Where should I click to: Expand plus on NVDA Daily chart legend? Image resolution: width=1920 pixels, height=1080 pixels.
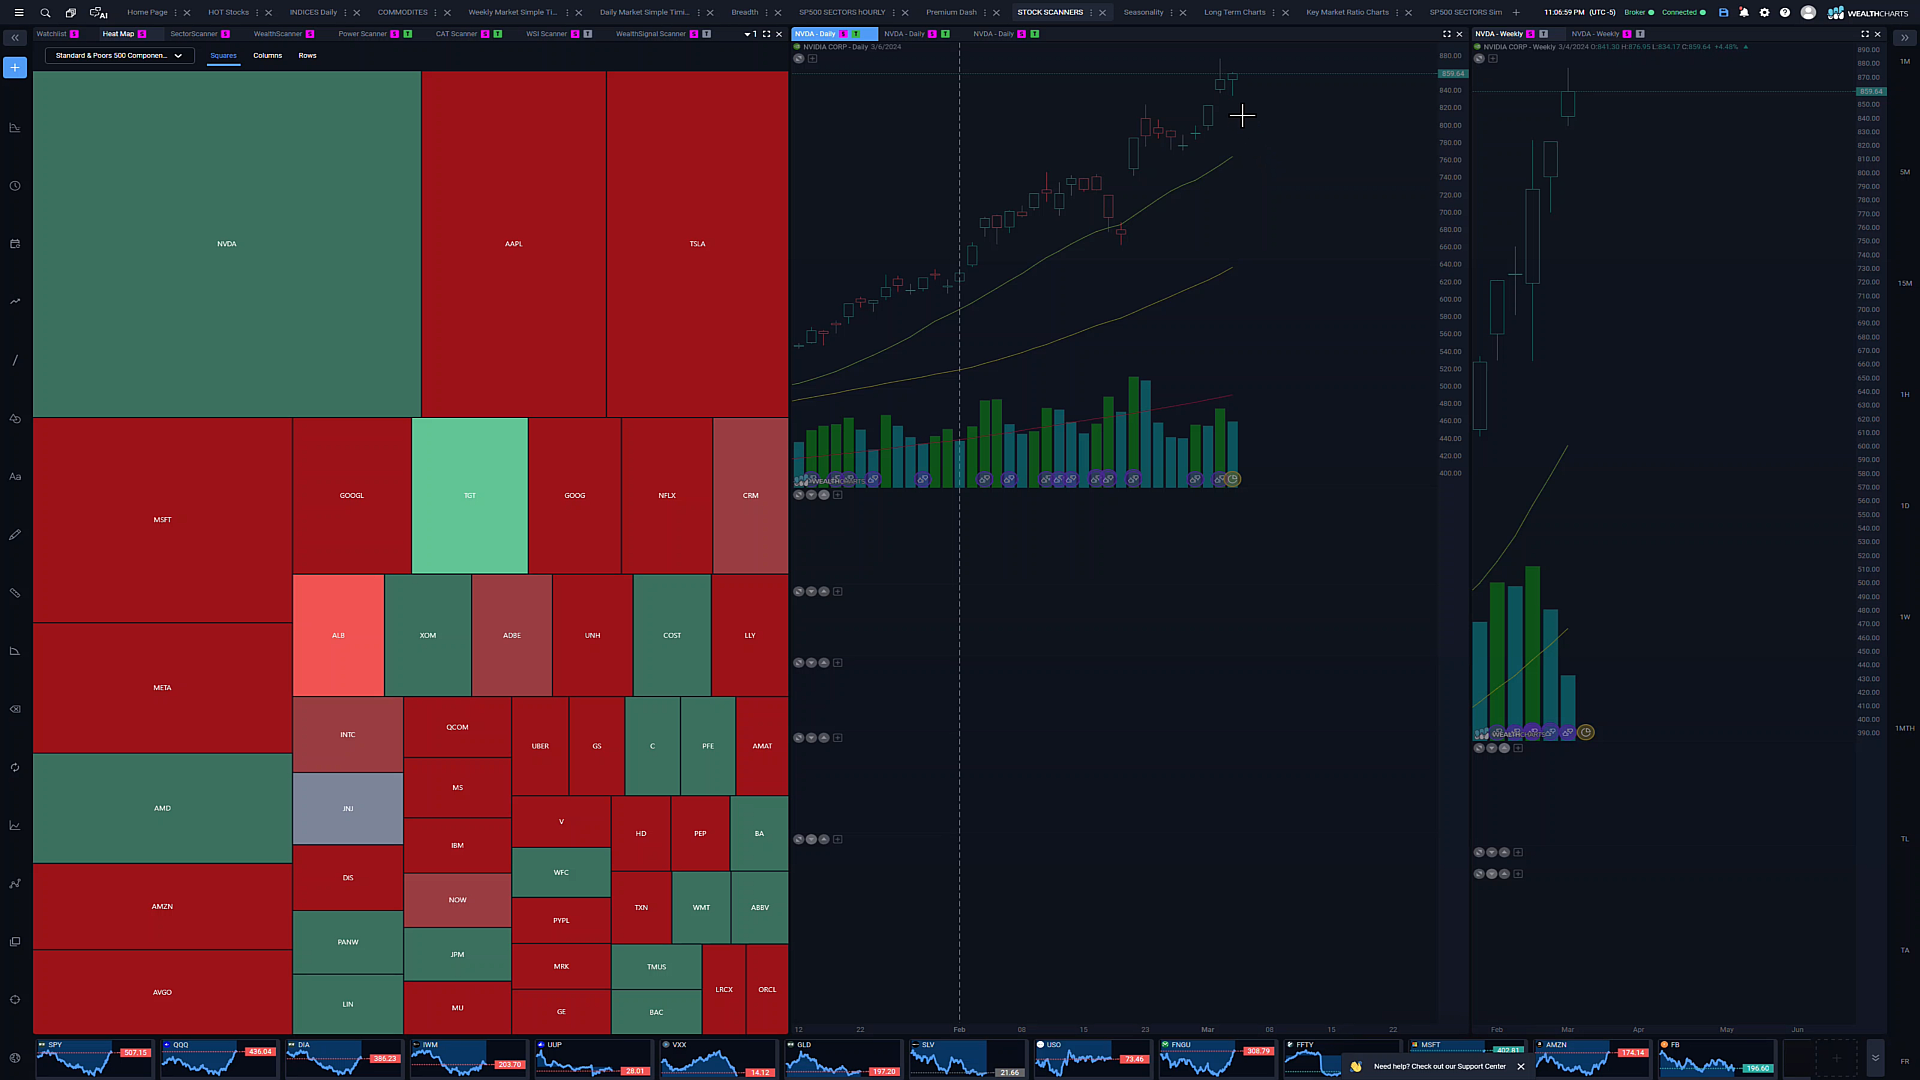(813, 59)
